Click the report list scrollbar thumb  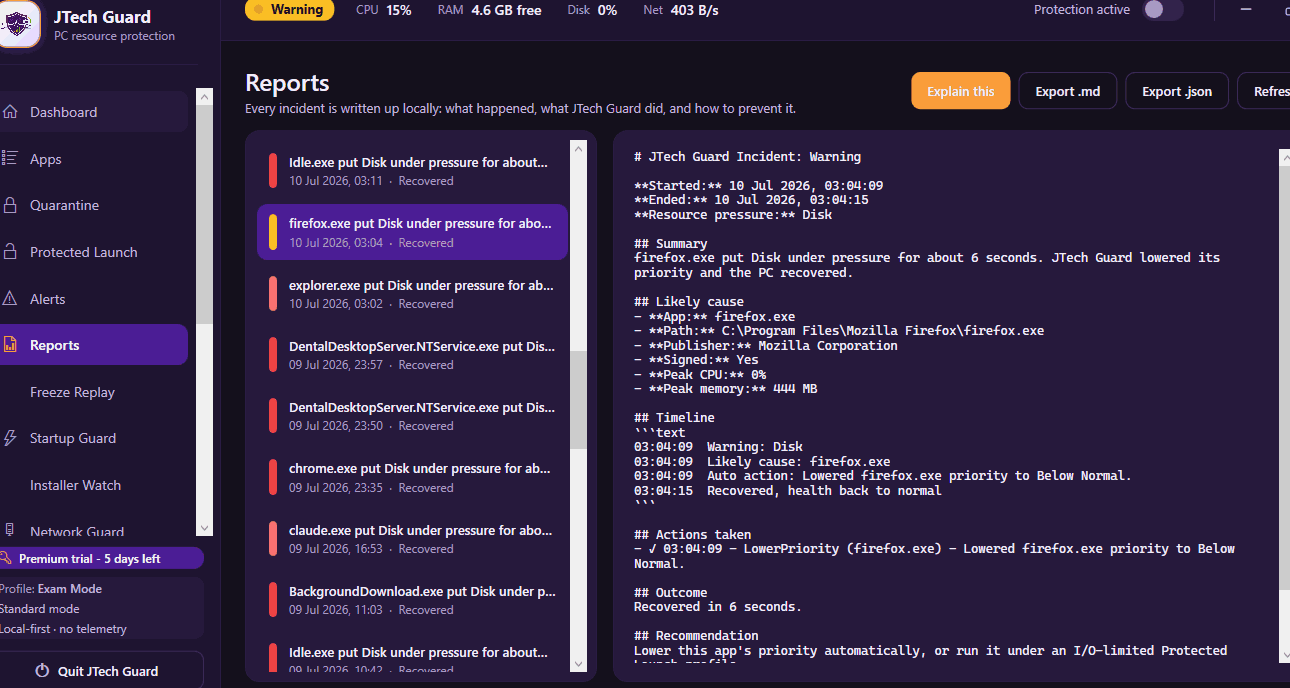click(x=578, y=399)
